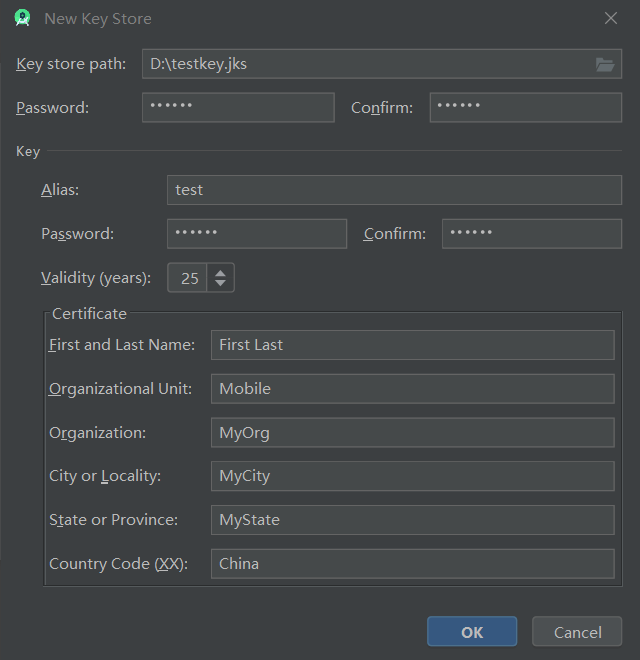Edit City or Locality field
640x660 pixels.
[413, 476]
